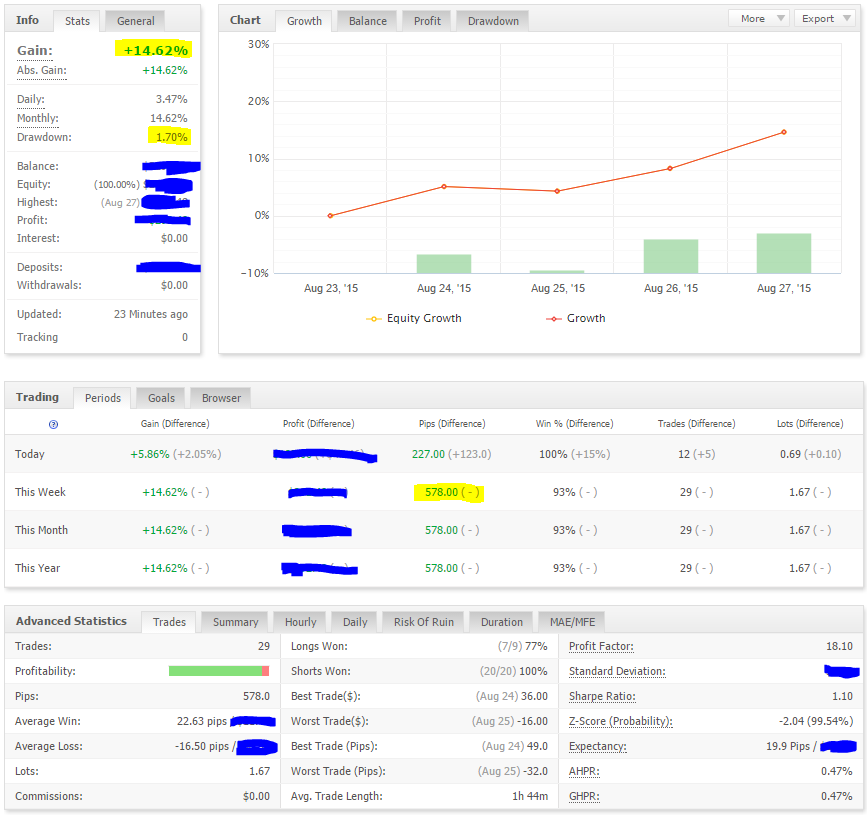This screenshot has width=867, height=815.
Task: Click the Gain (Difference) column header
Action: [x=175, y=424]
